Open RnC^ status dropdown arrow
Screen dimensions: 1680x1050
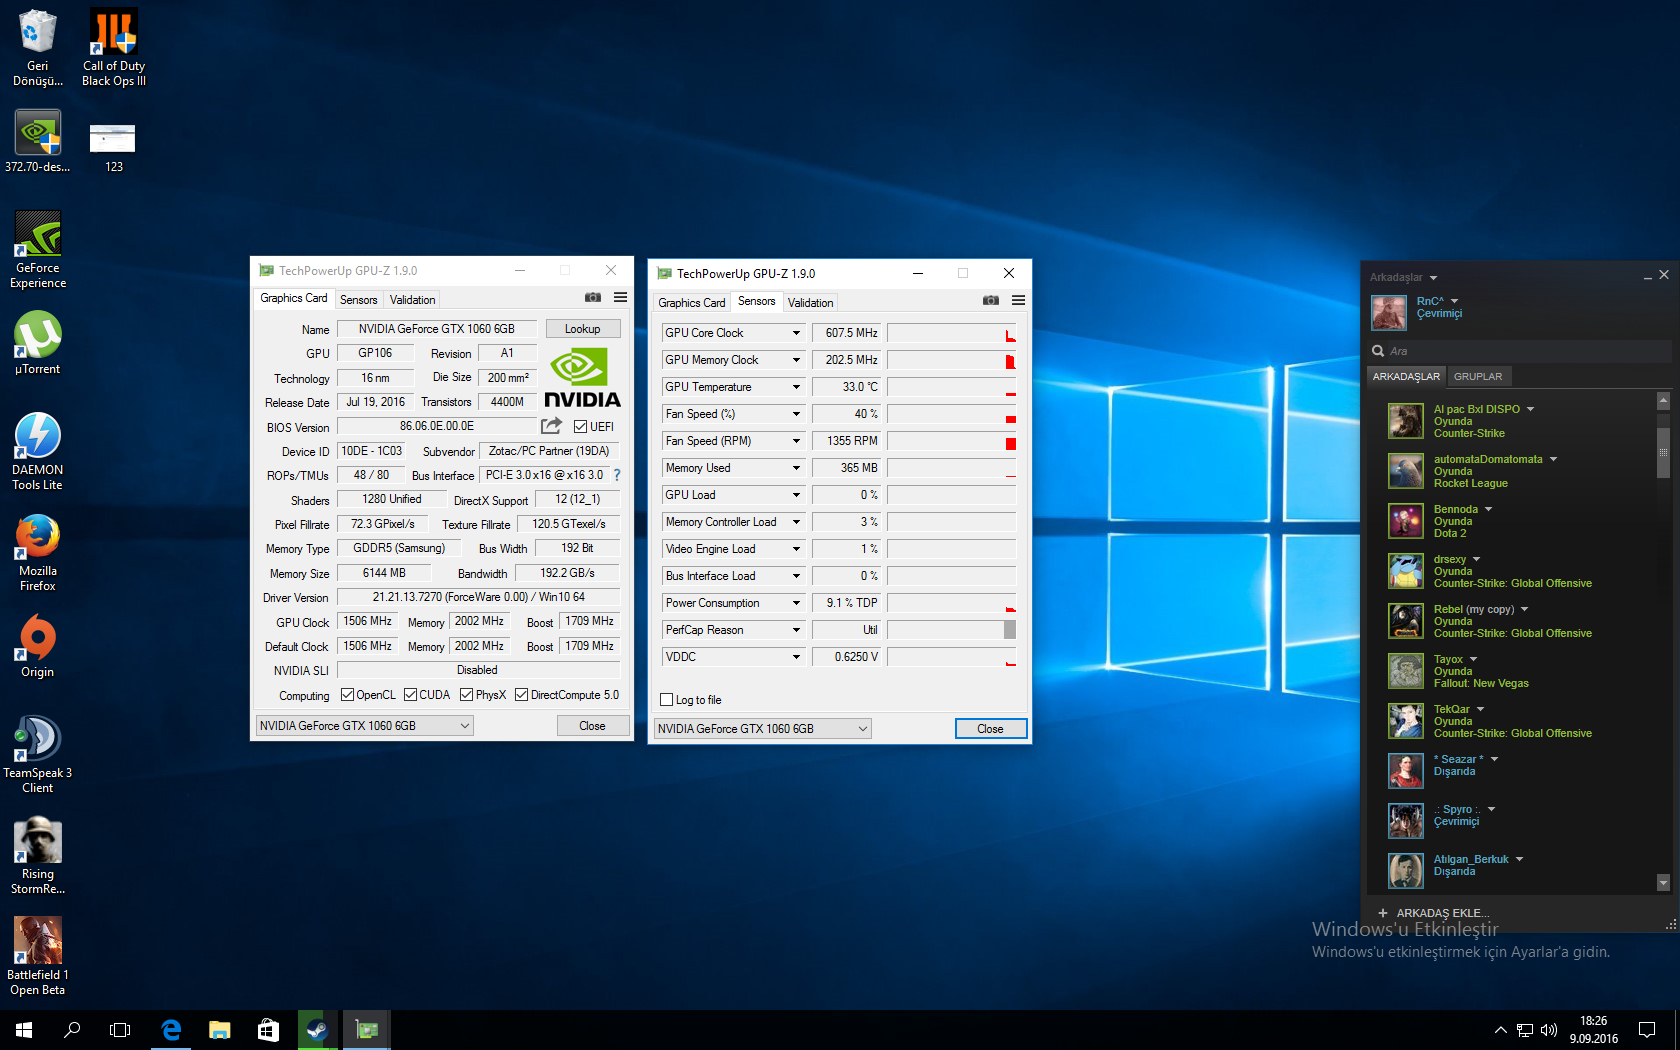click(x=1454, y=301)
